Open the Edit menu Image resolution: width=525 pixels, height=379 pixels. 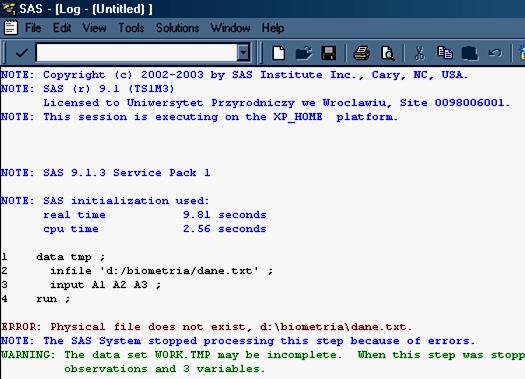62,28
